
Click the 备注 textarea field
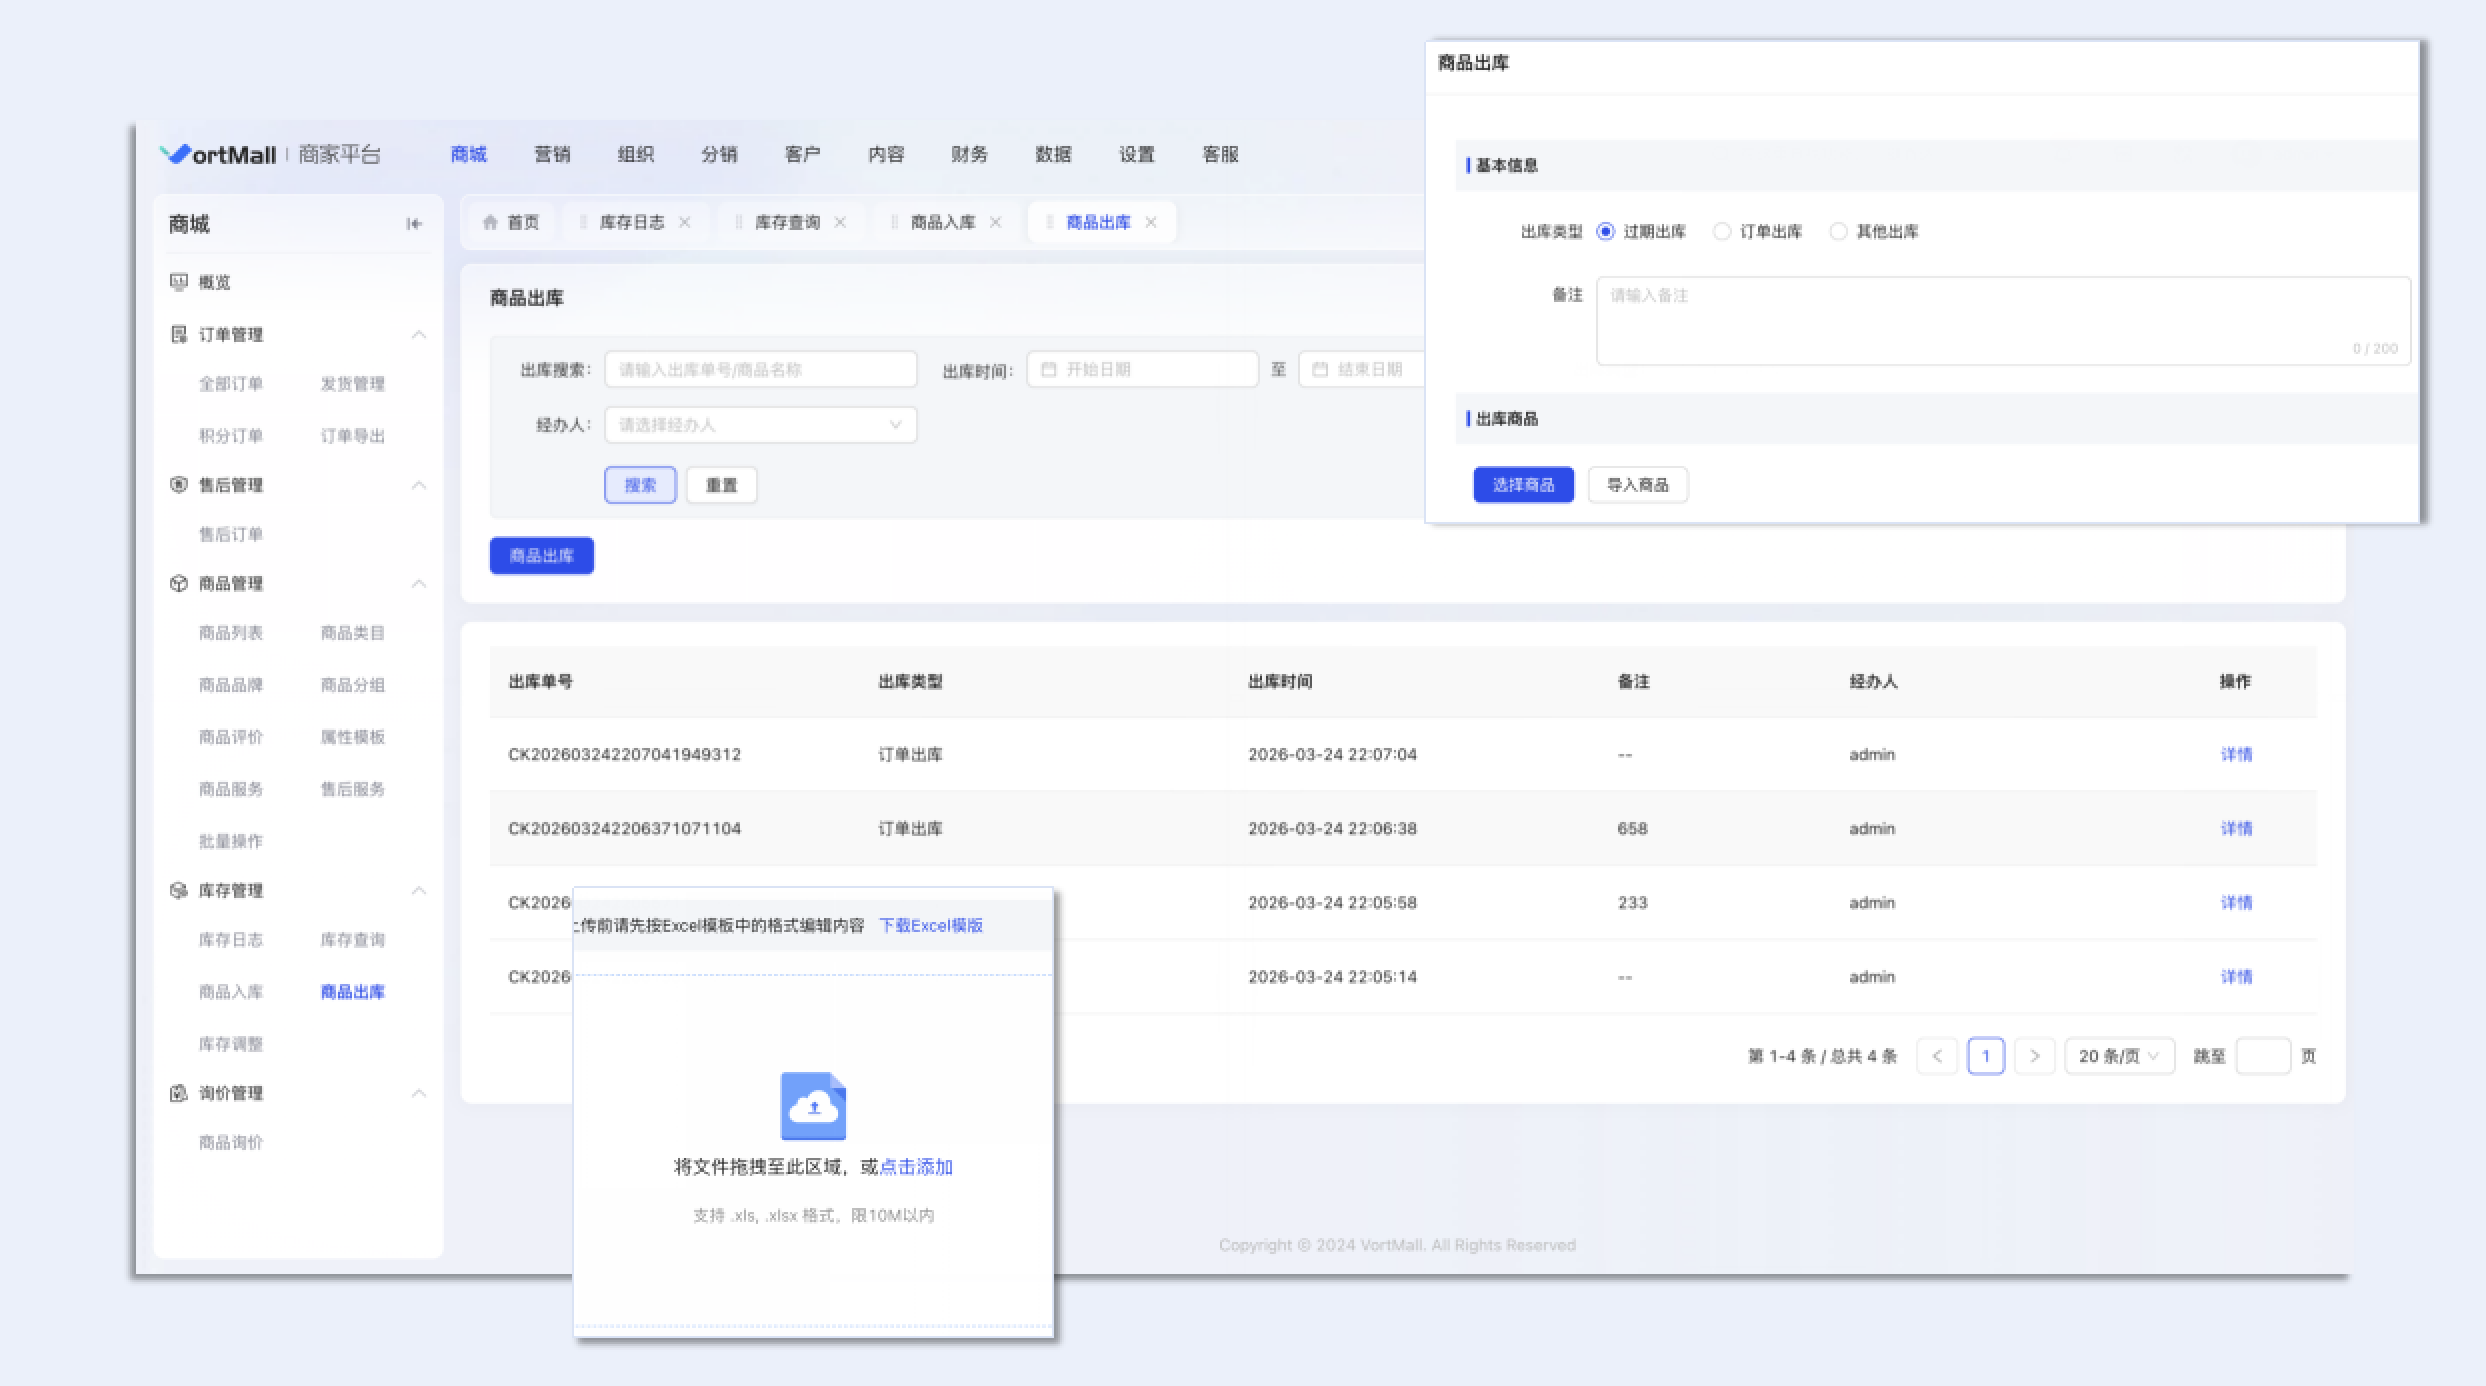click(x=2003, y=320)
